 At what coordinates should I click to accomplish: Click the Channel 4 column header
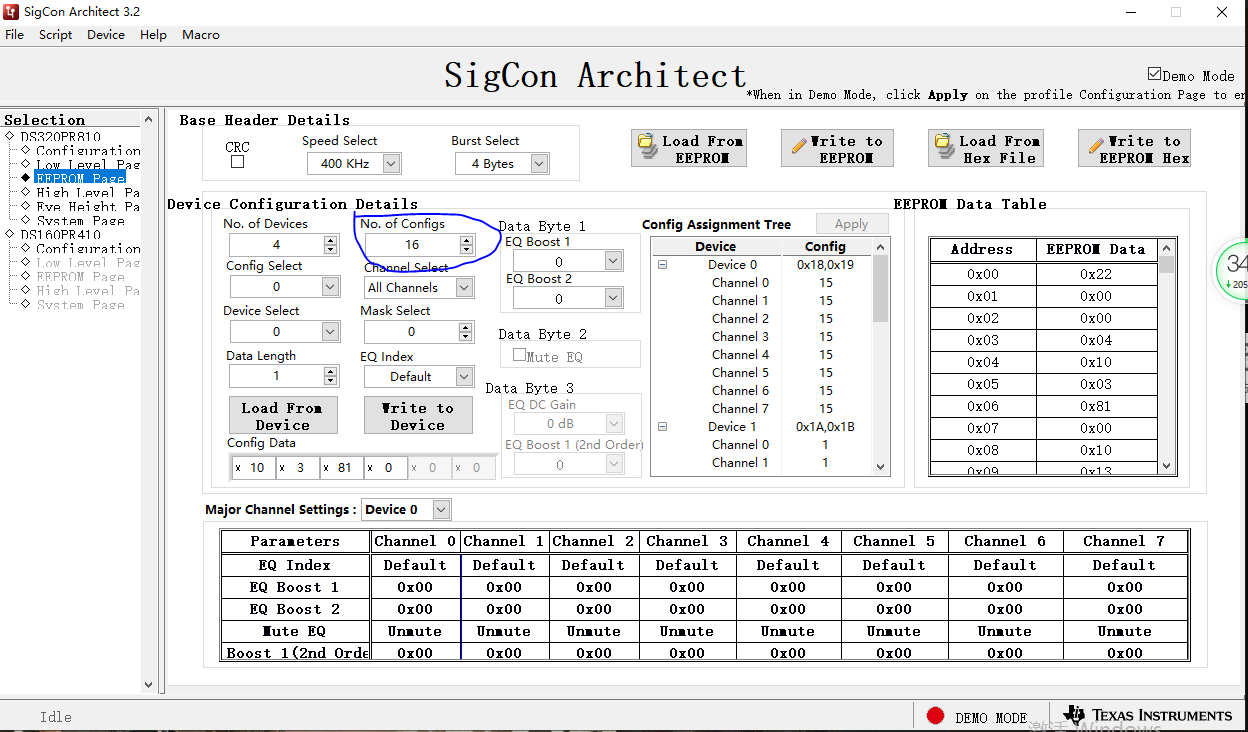click(787, 541)
